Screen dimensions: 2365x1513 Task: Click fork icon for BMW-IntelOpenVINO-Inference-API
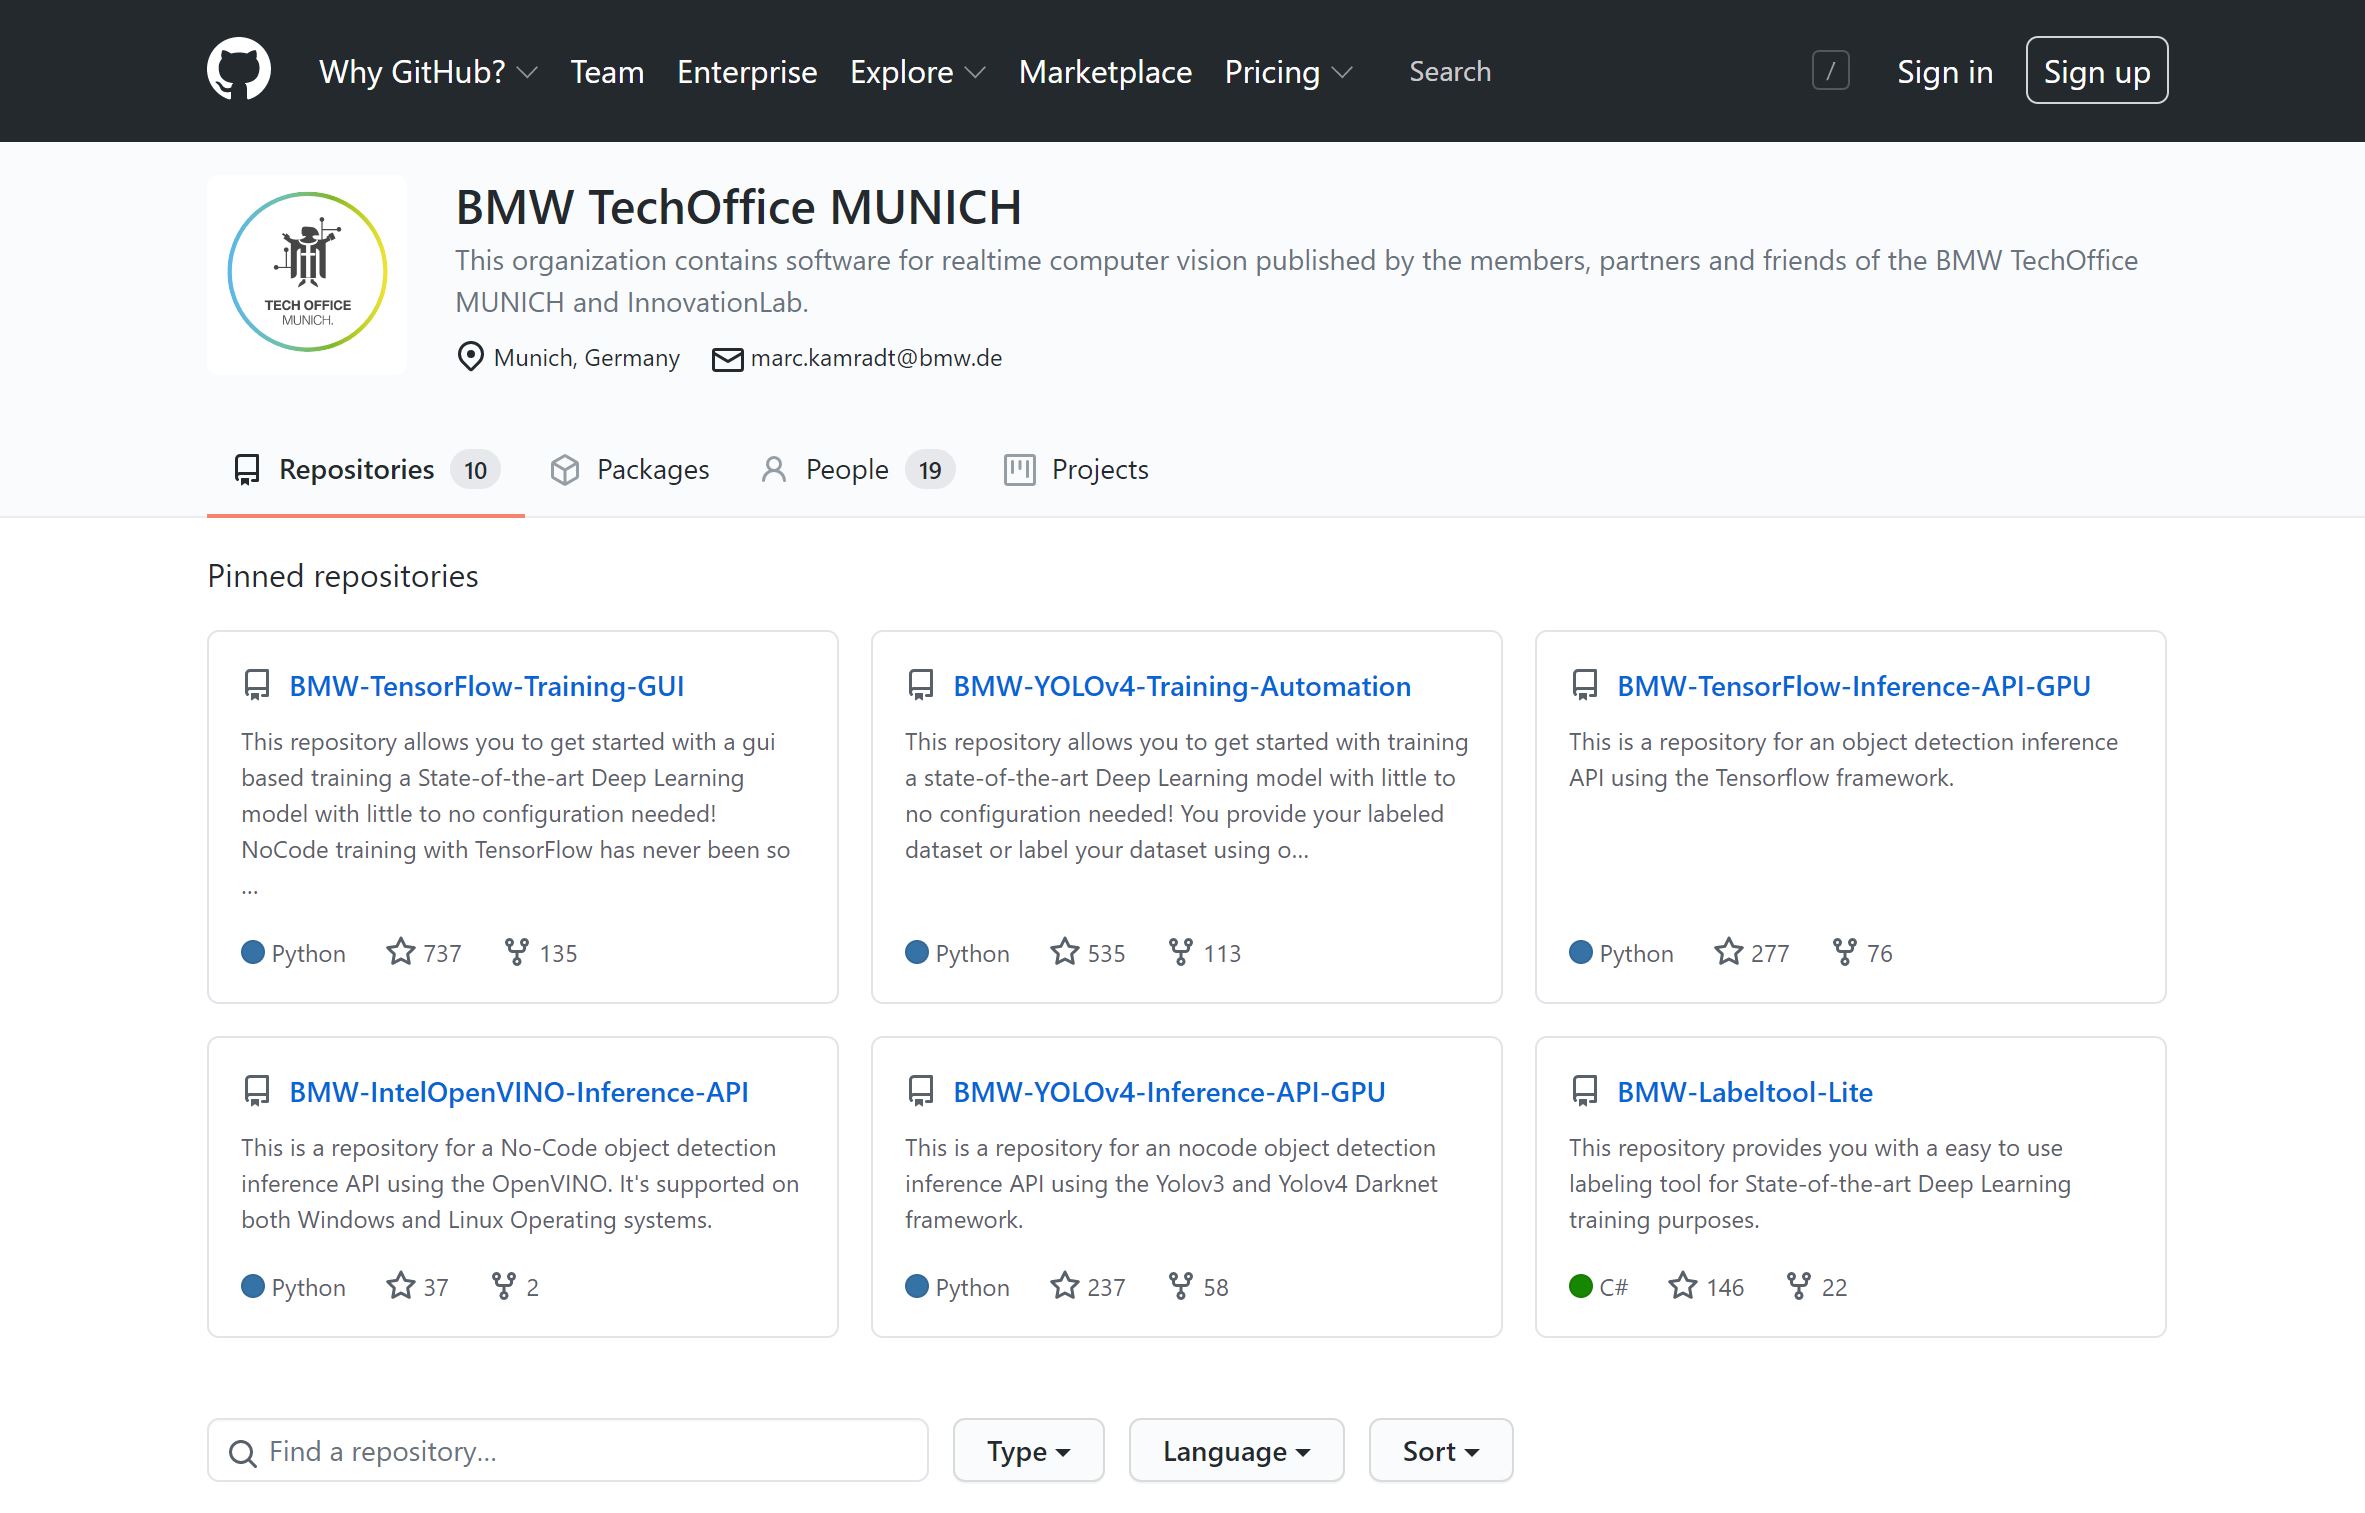503,1286
